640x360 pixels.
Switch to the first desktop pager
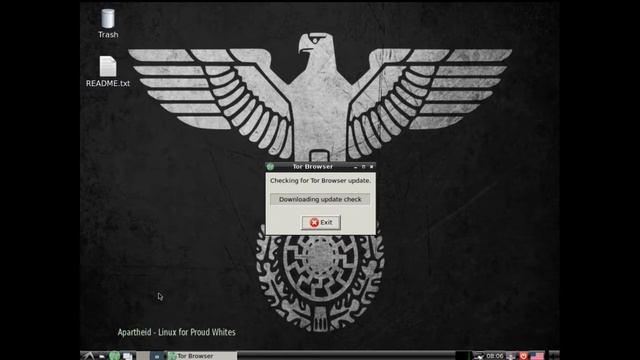pos(143,356)
